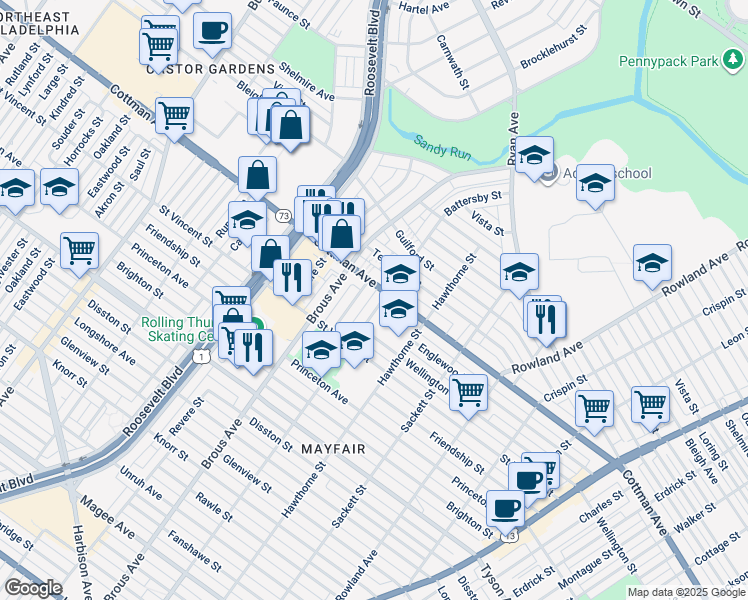Select the restaurant marker by Rolling Thunder Skating Center

253,350
